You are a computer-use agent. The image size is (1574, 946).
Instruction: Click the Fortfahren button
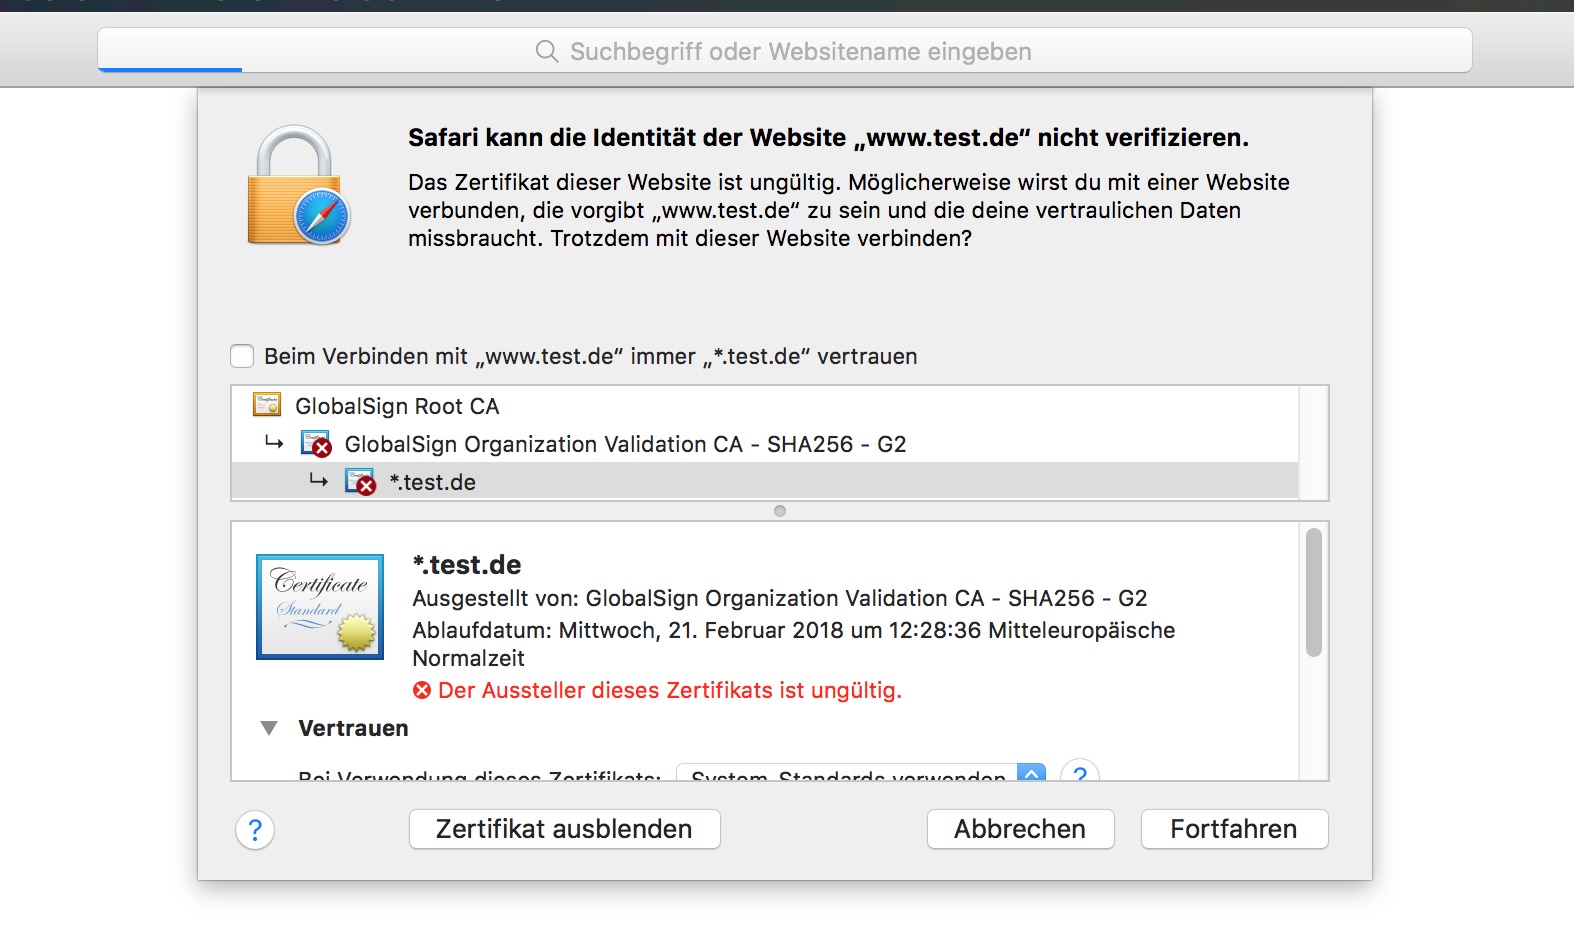pyautogui.click(x=1234, y=829)
